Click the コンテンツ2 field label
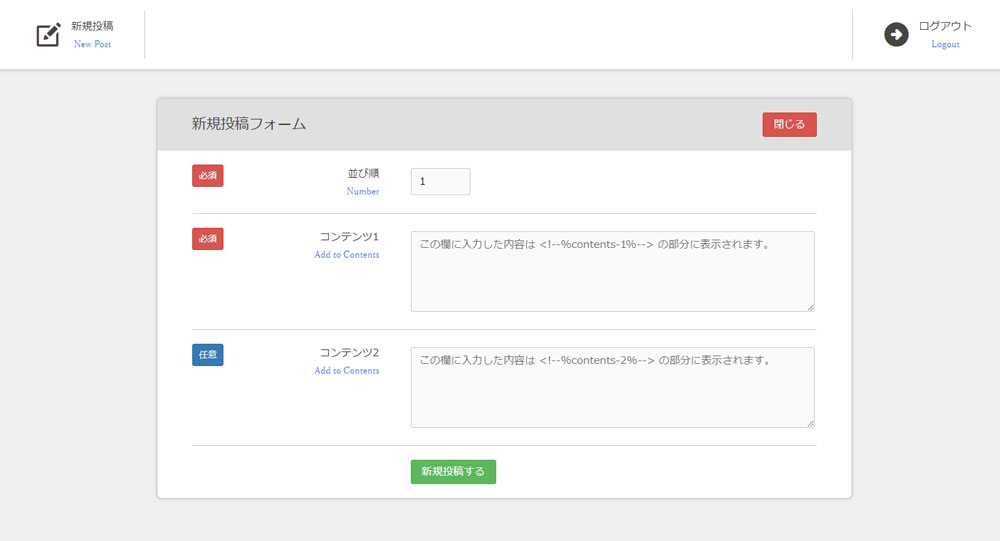 point(349,353)
